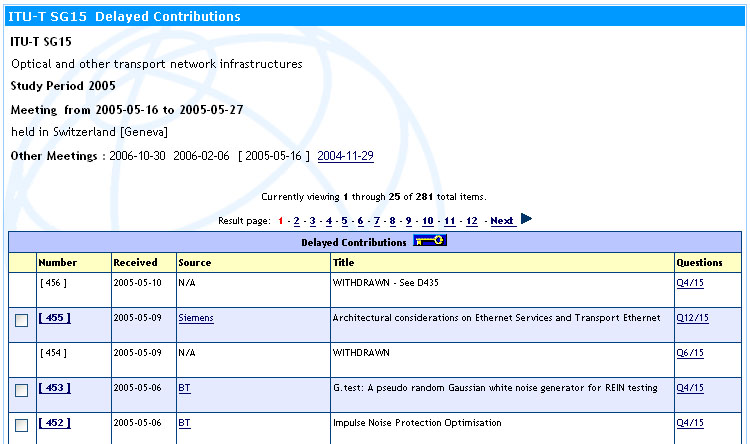Open the BT source link for contribution 453
The width and height of the screenshot is (750, 444).
point(185,388)
